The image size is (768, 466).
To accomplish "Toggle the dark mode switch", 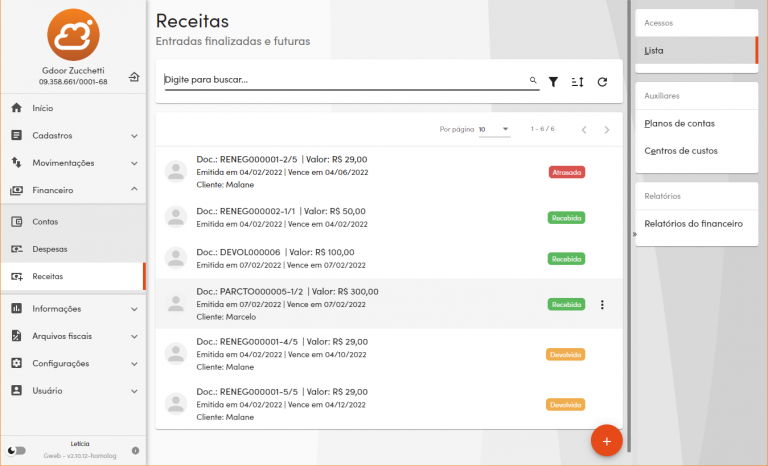I will (x=16, y=451).
